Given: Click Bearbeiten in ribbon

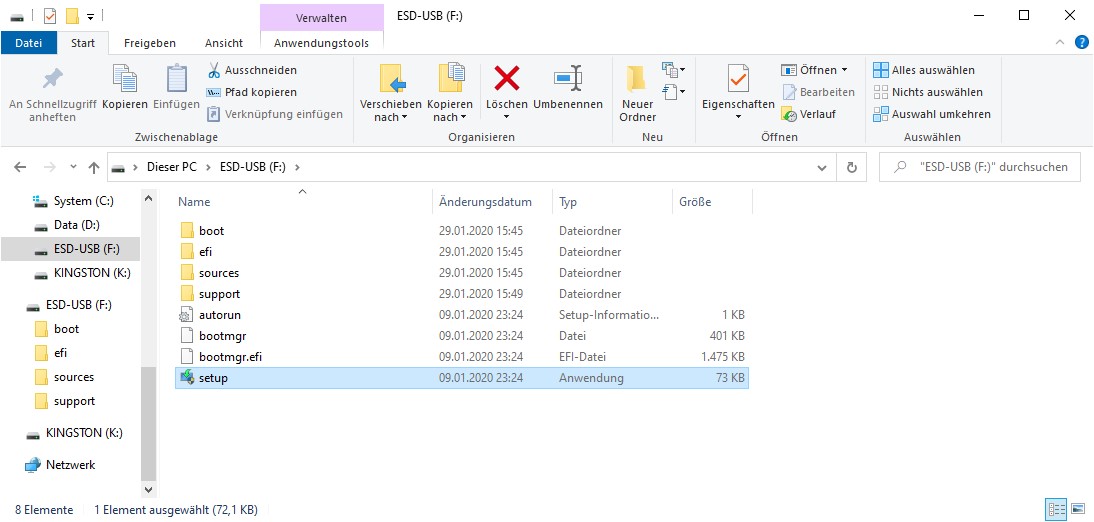Looking at the screenshot, I should (818, 92).
